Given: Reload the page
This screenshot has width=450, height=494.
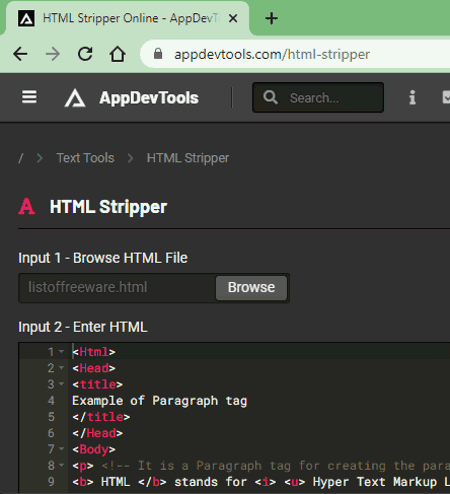Looking at the screenshot, I should click(85, 54).
